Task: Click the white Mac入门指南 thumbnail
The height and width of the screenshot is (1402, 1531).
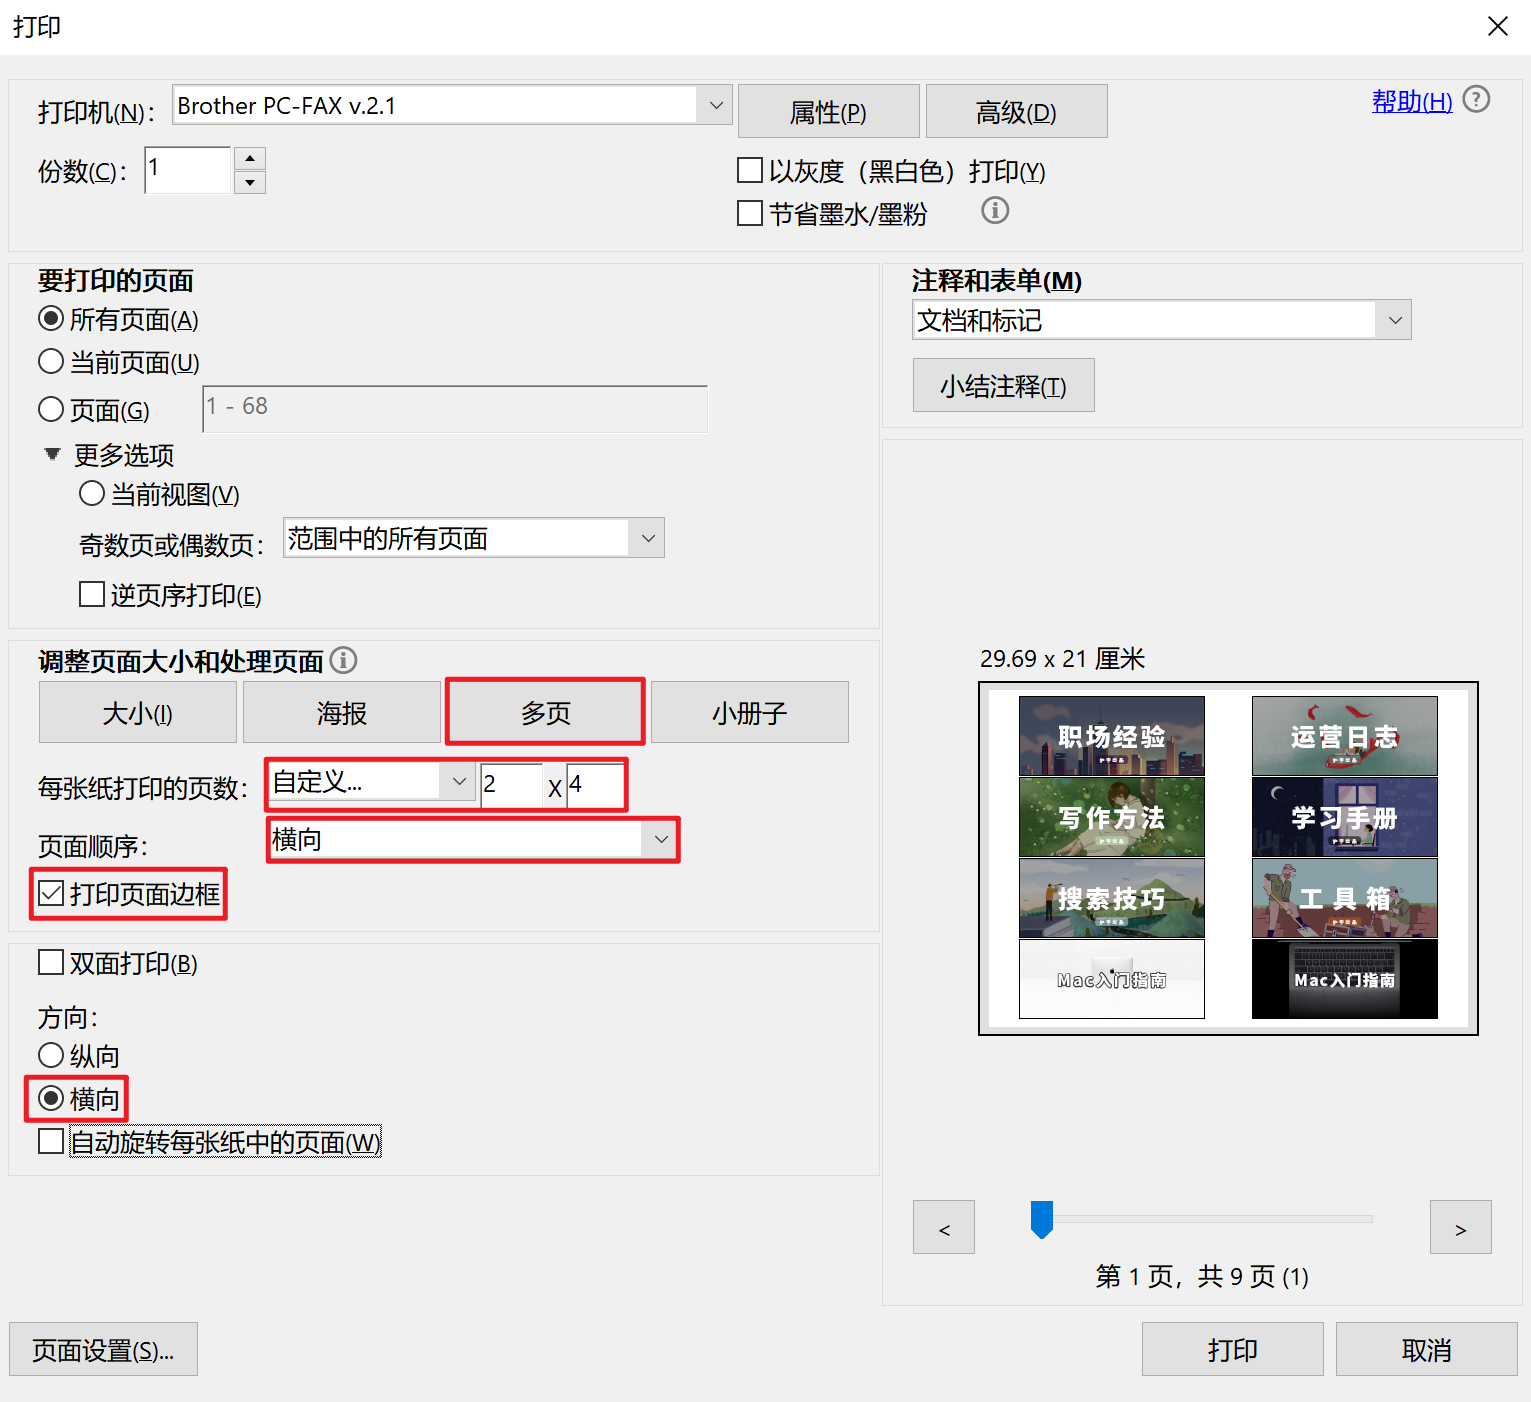Action: [x=1111, y=979]
